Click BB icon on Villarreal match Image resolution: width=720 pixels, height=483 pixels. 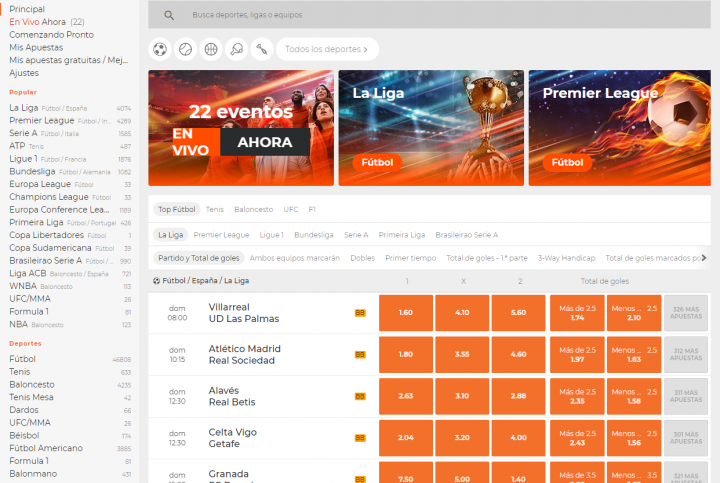click(360, 313)
